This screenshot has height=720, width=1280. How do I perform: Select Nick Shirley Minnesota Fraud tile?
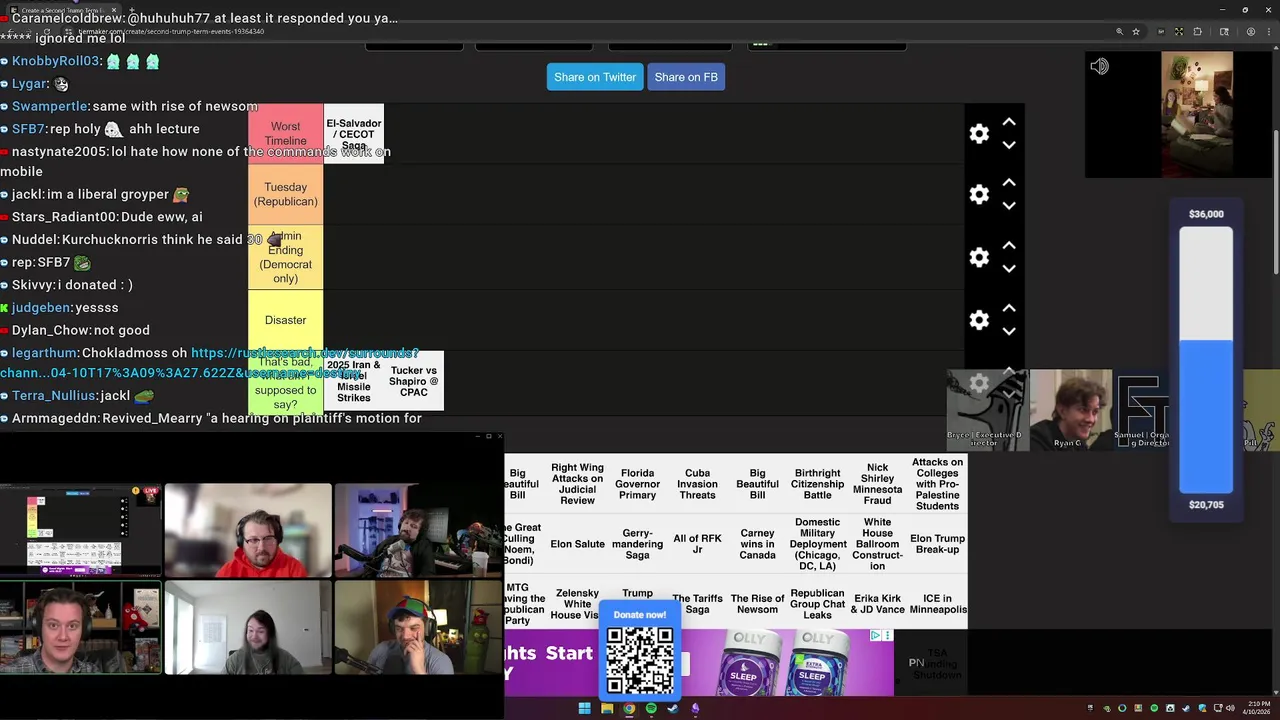pos(877,484)
